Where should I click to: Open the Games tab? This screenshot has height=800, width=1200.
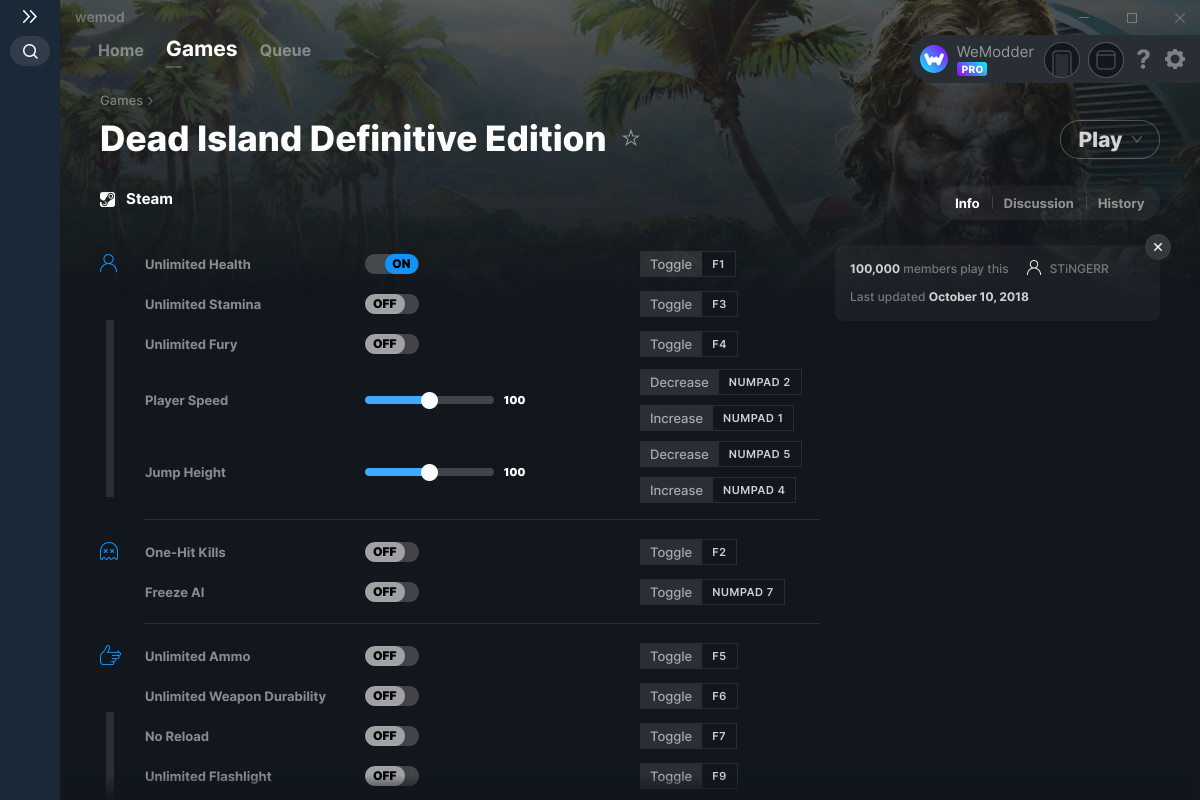[x=202, y=49]
